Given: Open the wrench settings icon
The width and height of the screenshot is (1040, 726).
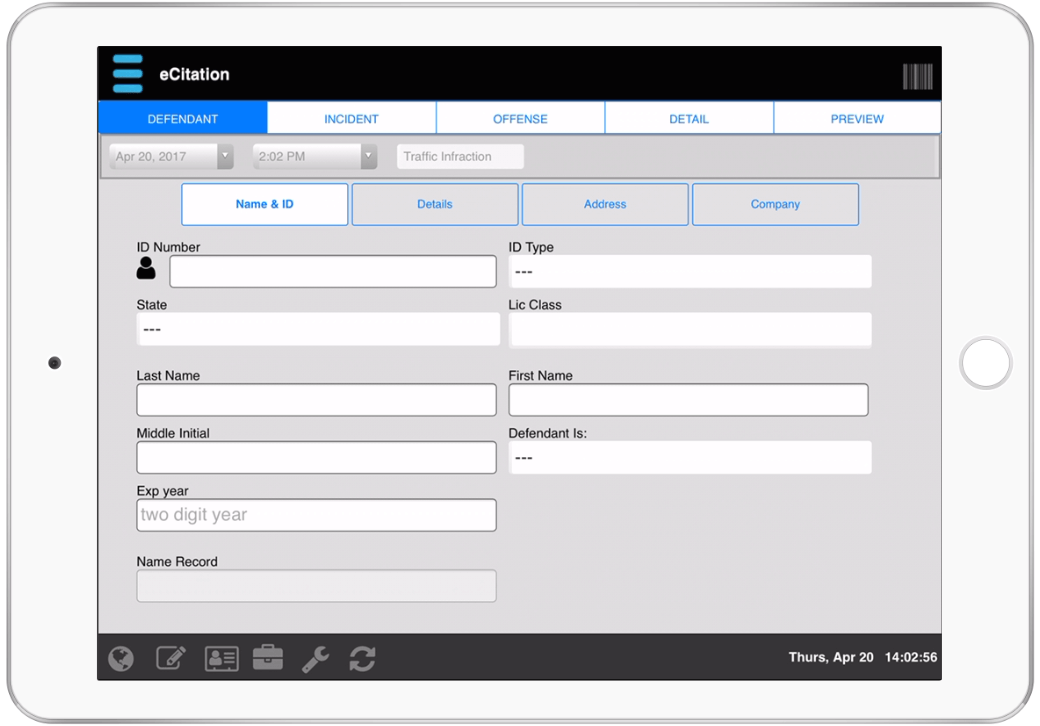Looking at the screenshot, I should coord(316,659).
